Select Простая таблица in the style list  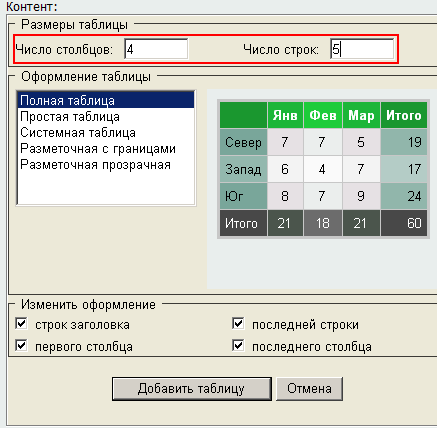106,117
